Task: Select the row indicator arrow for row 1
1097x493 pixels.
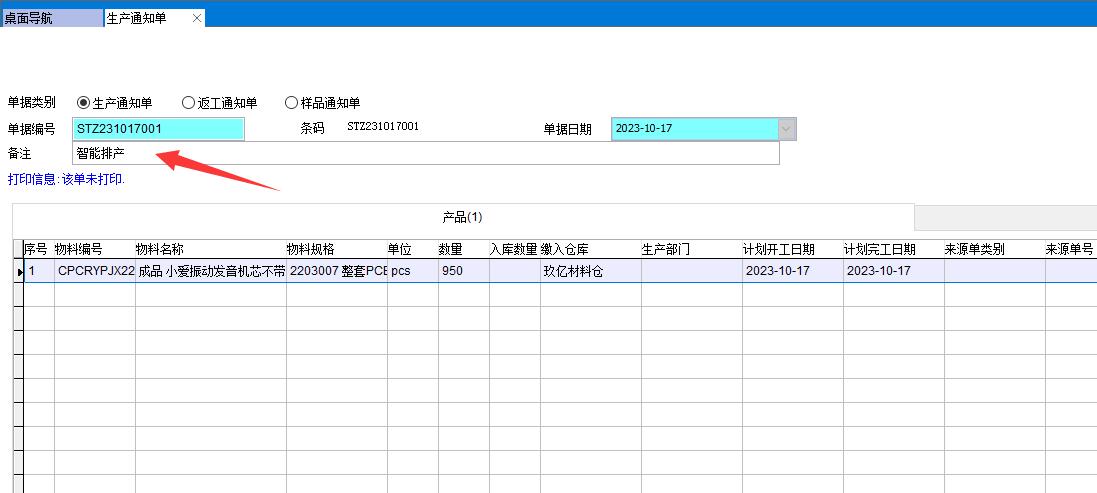Action: (18, 271)
